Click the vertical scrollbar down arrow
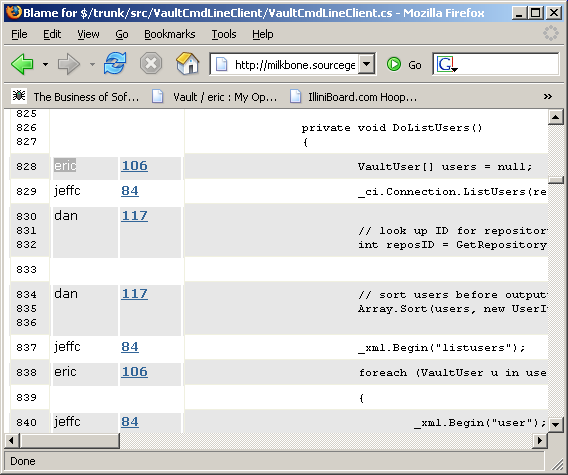This screenshot has width=568, height=475. (555, 424)
